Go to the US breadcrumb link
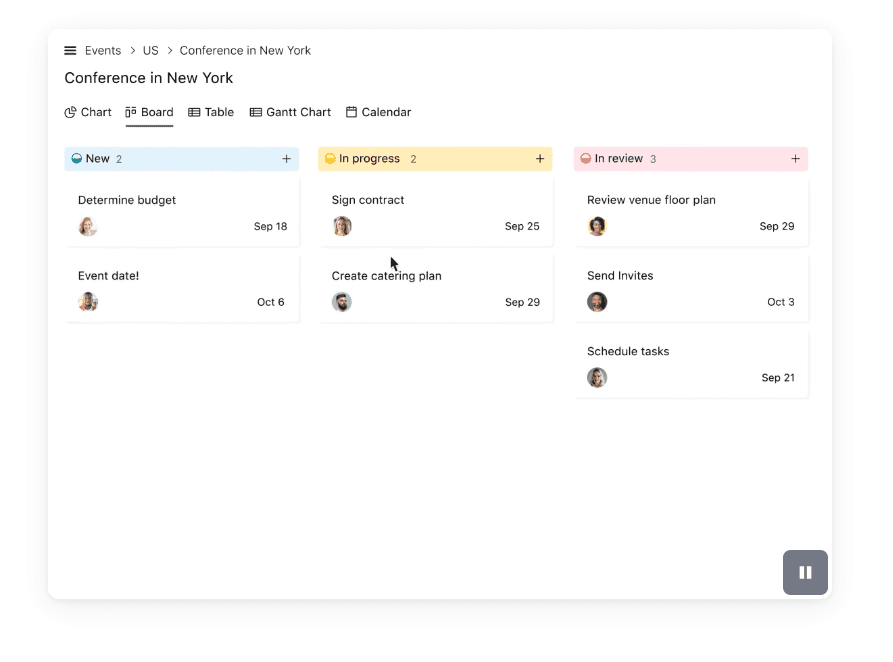The height and width of the screenshot is (662, 893). click(150, 51)
